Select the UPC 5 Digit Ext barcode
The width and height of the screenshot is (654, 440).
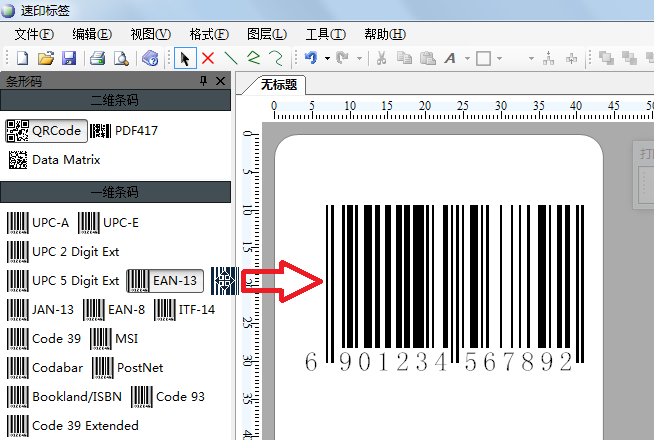click(63, 281)
